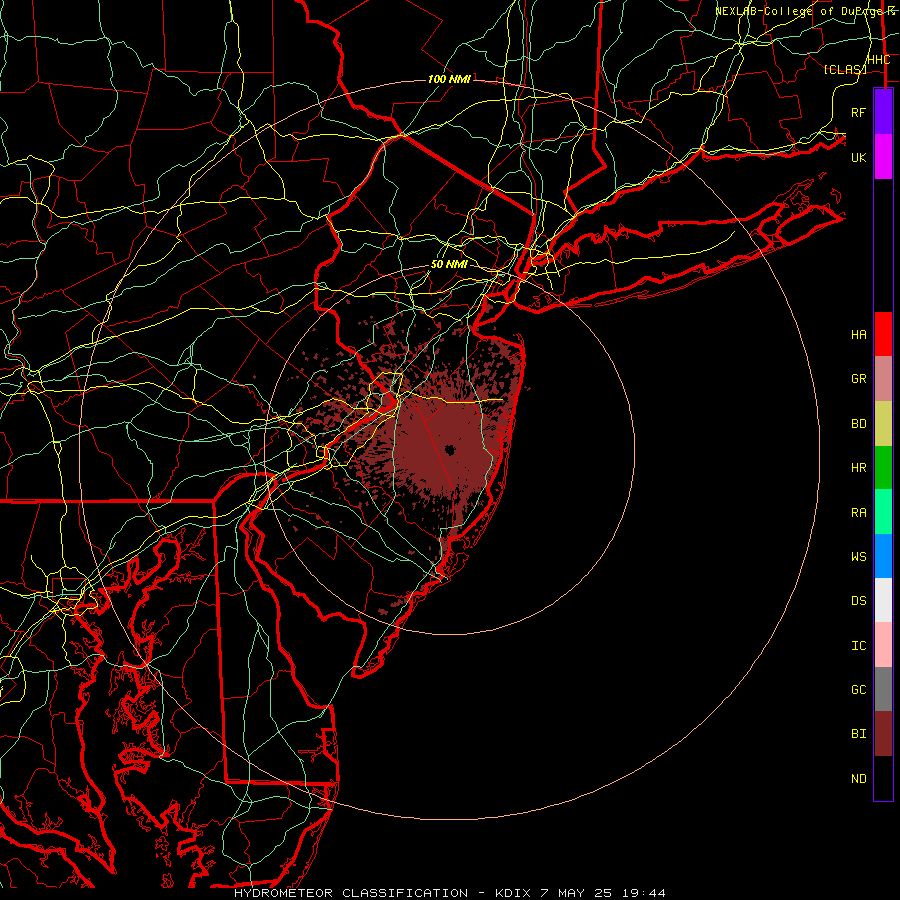
Task: Click the HR green legend swatch
Action: click(x=883, y=468)
